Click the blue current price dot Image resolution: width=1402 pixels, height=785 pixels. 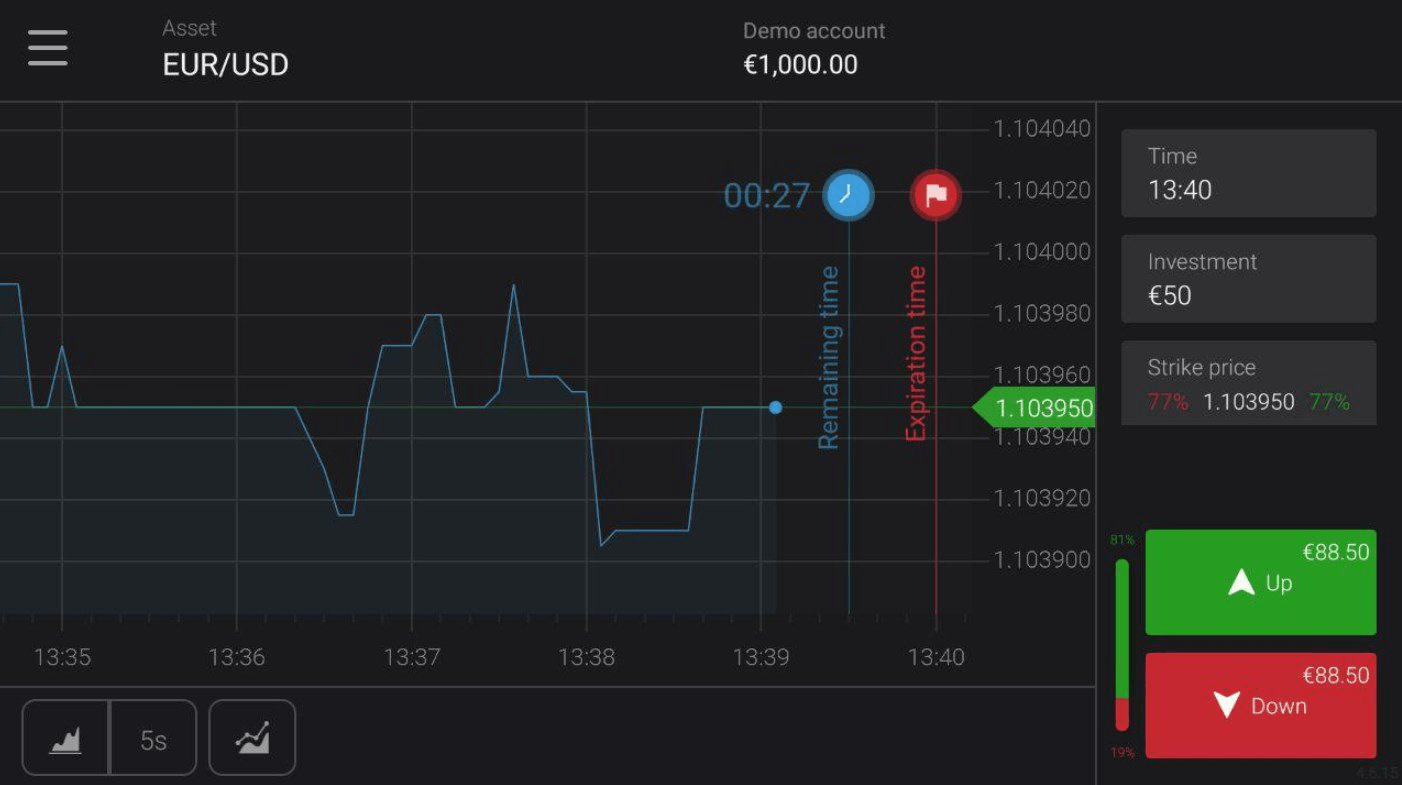pos(775,407)
